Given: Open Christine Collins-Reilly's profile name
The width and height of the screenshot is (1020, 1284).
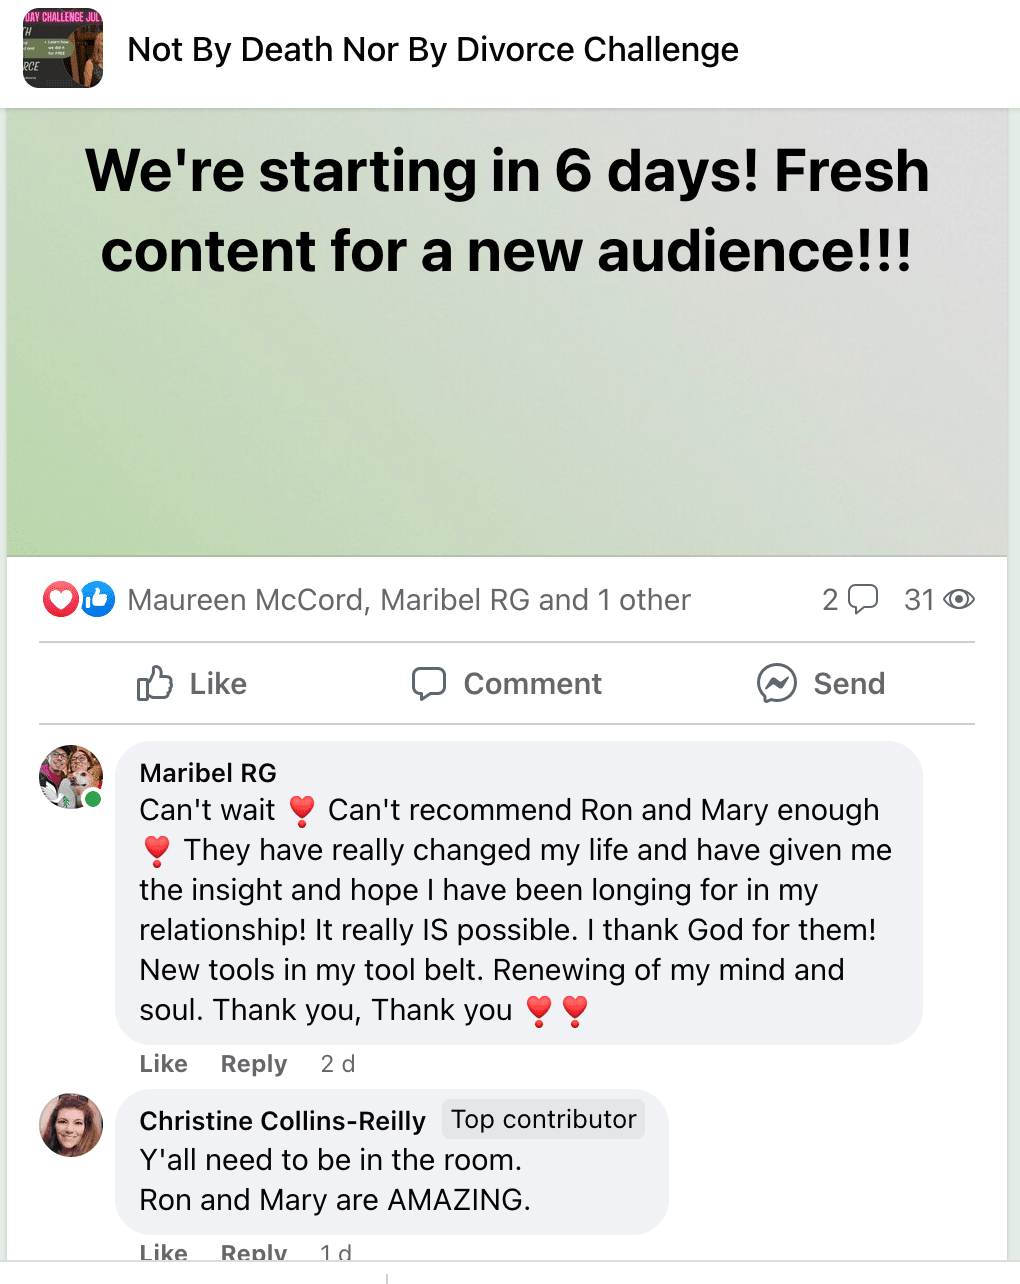Looking at the screenshot, I should tap(282, 1121).
